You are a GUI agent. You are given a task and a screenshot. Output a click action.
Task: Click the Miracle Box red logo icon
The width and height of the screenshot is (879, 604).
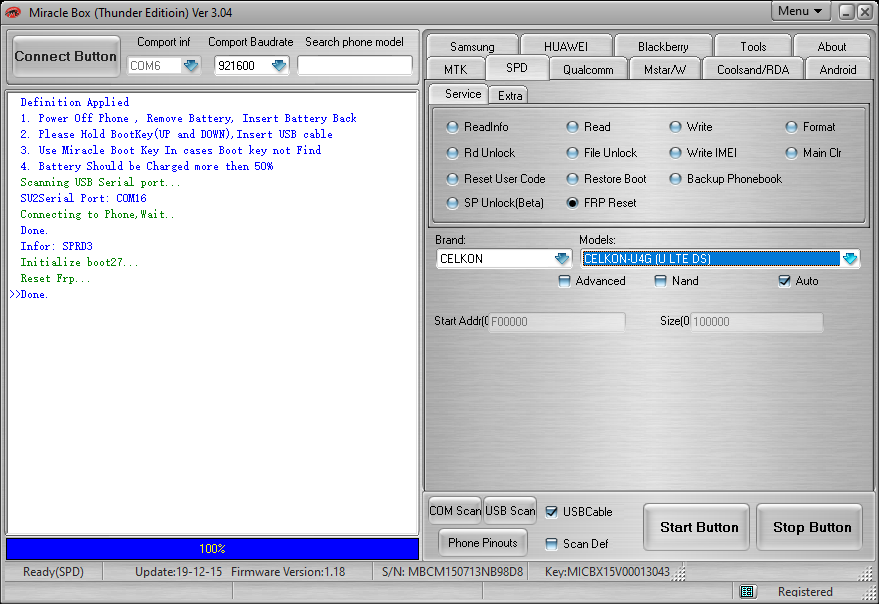13,12
